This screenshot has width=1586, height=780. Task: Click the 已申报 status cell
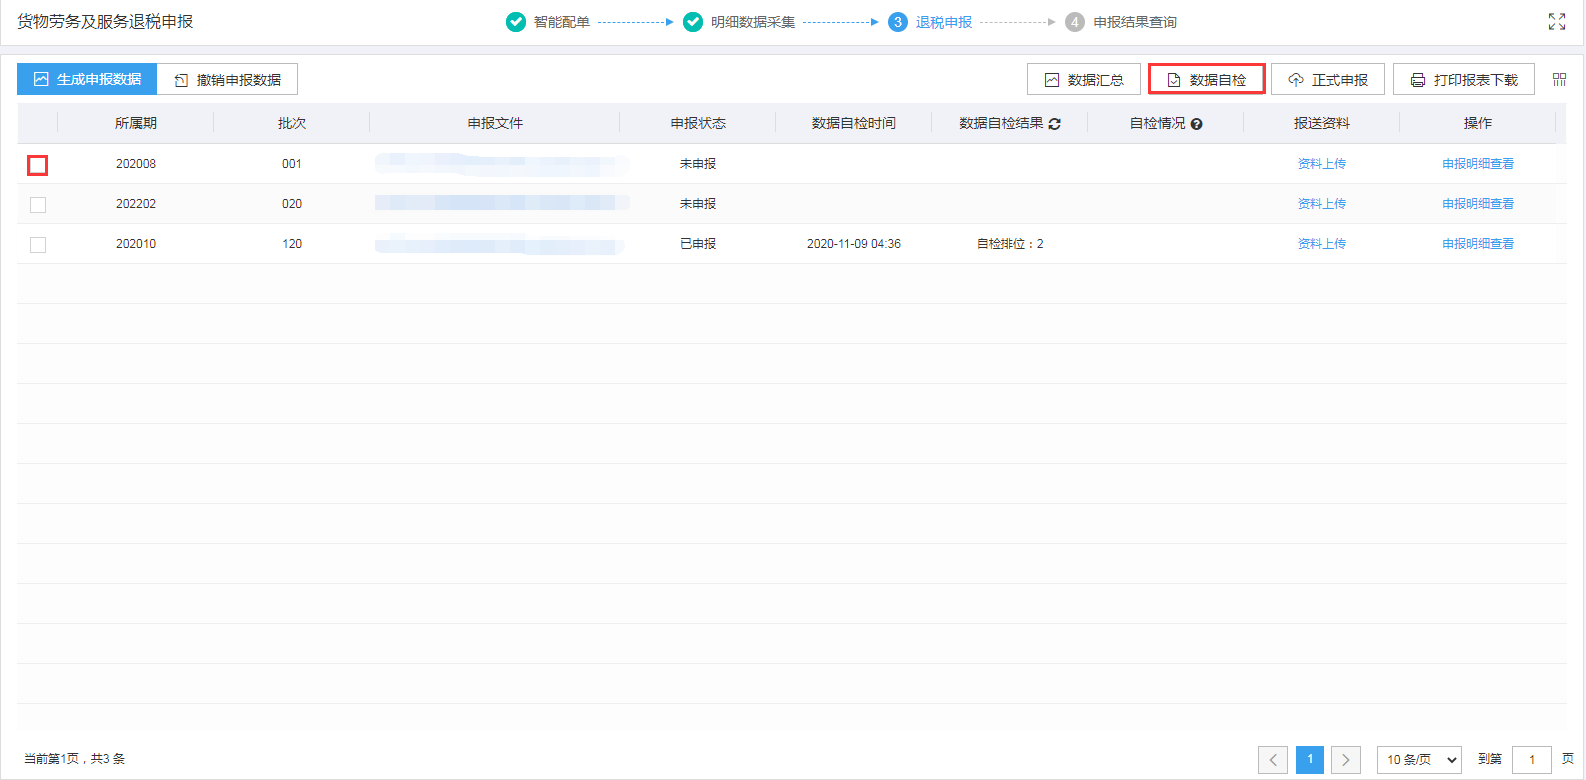click(x=698, y=244)
